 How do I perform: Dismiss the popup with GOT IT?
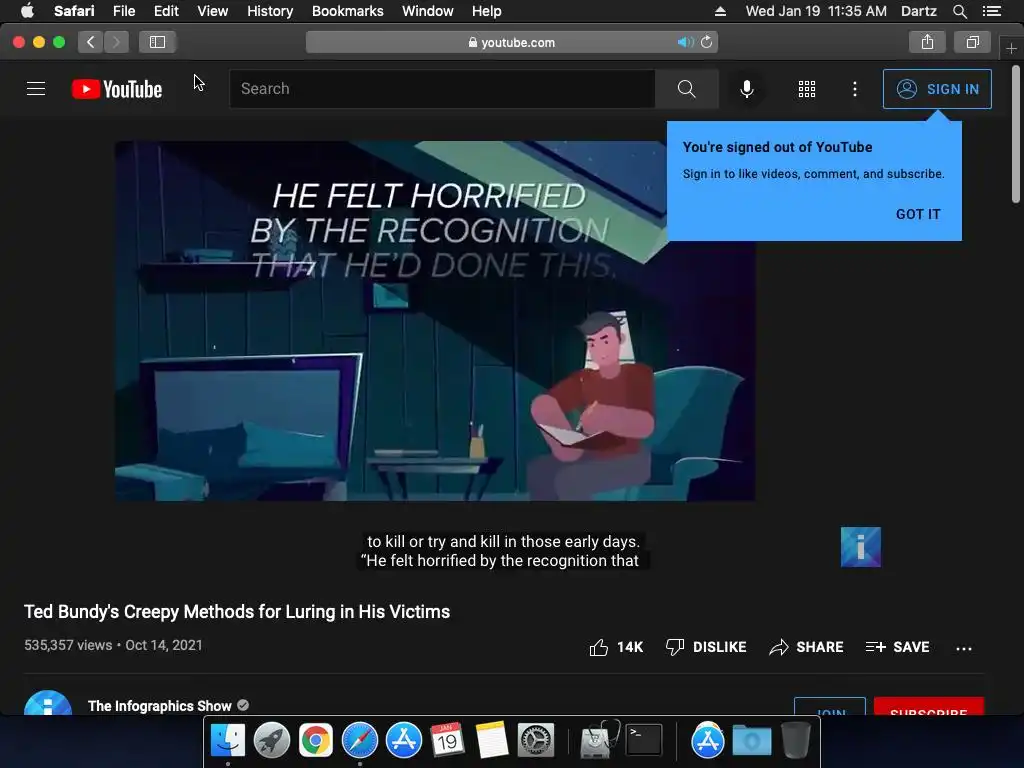[x=918, y=214]
